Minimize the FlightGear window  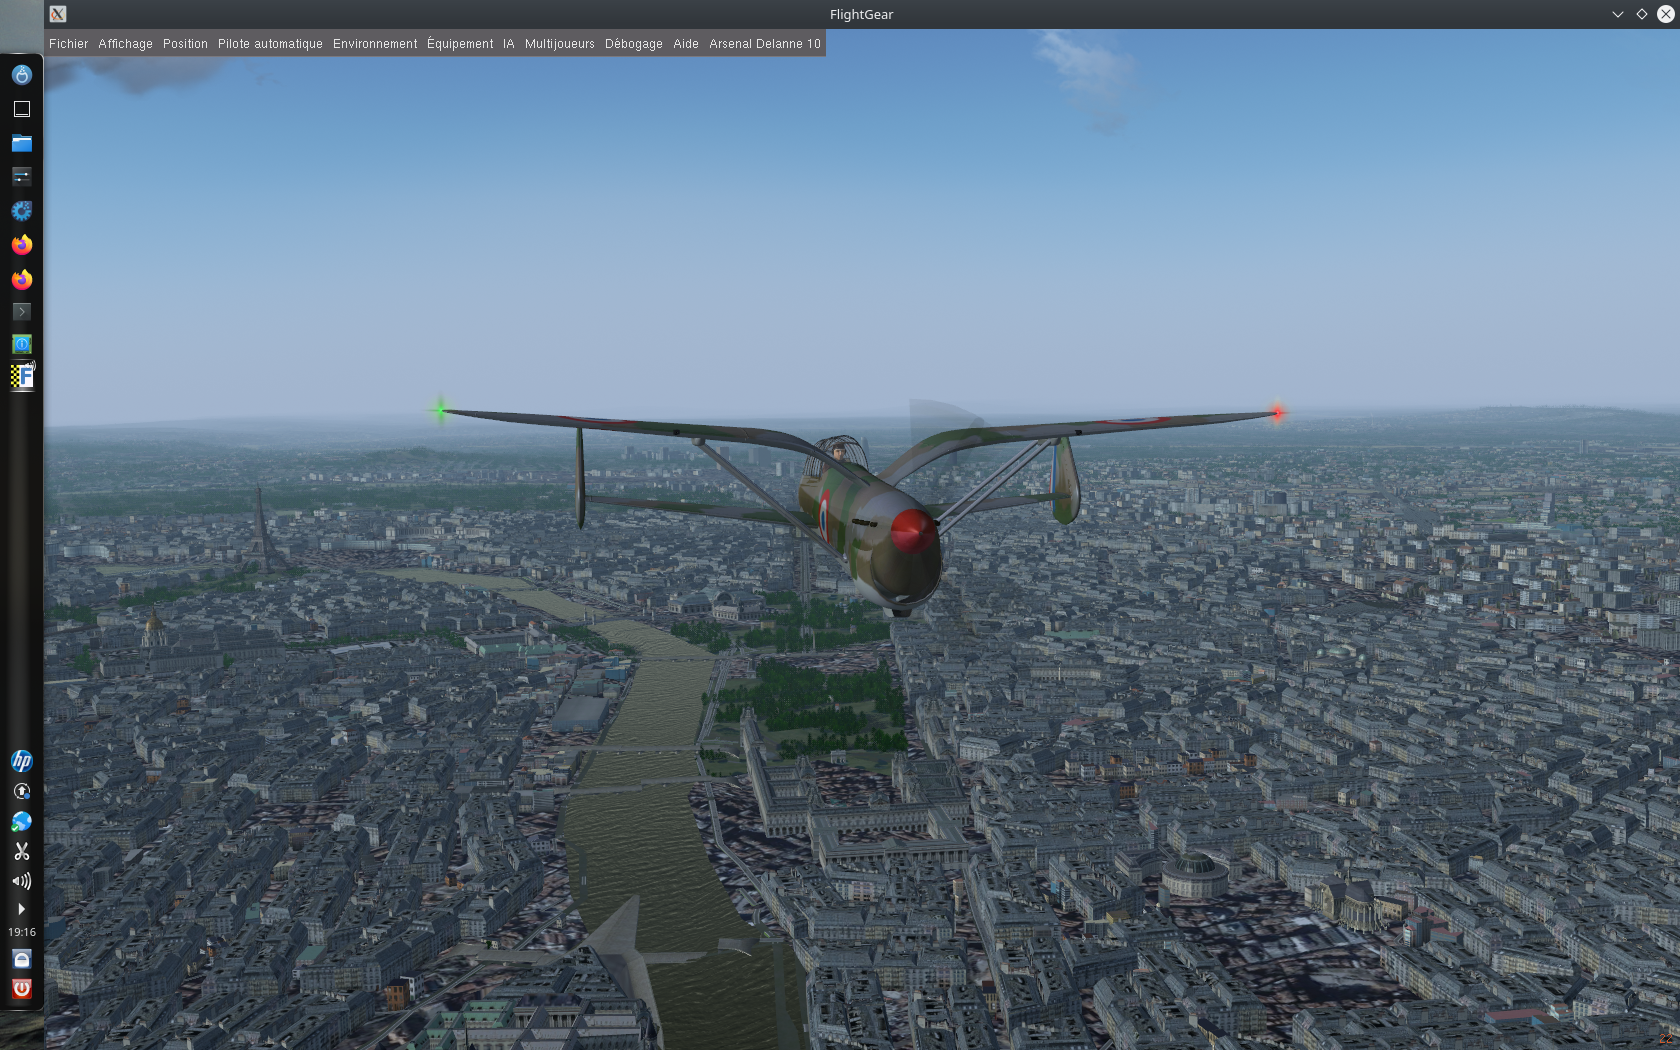1618,14
